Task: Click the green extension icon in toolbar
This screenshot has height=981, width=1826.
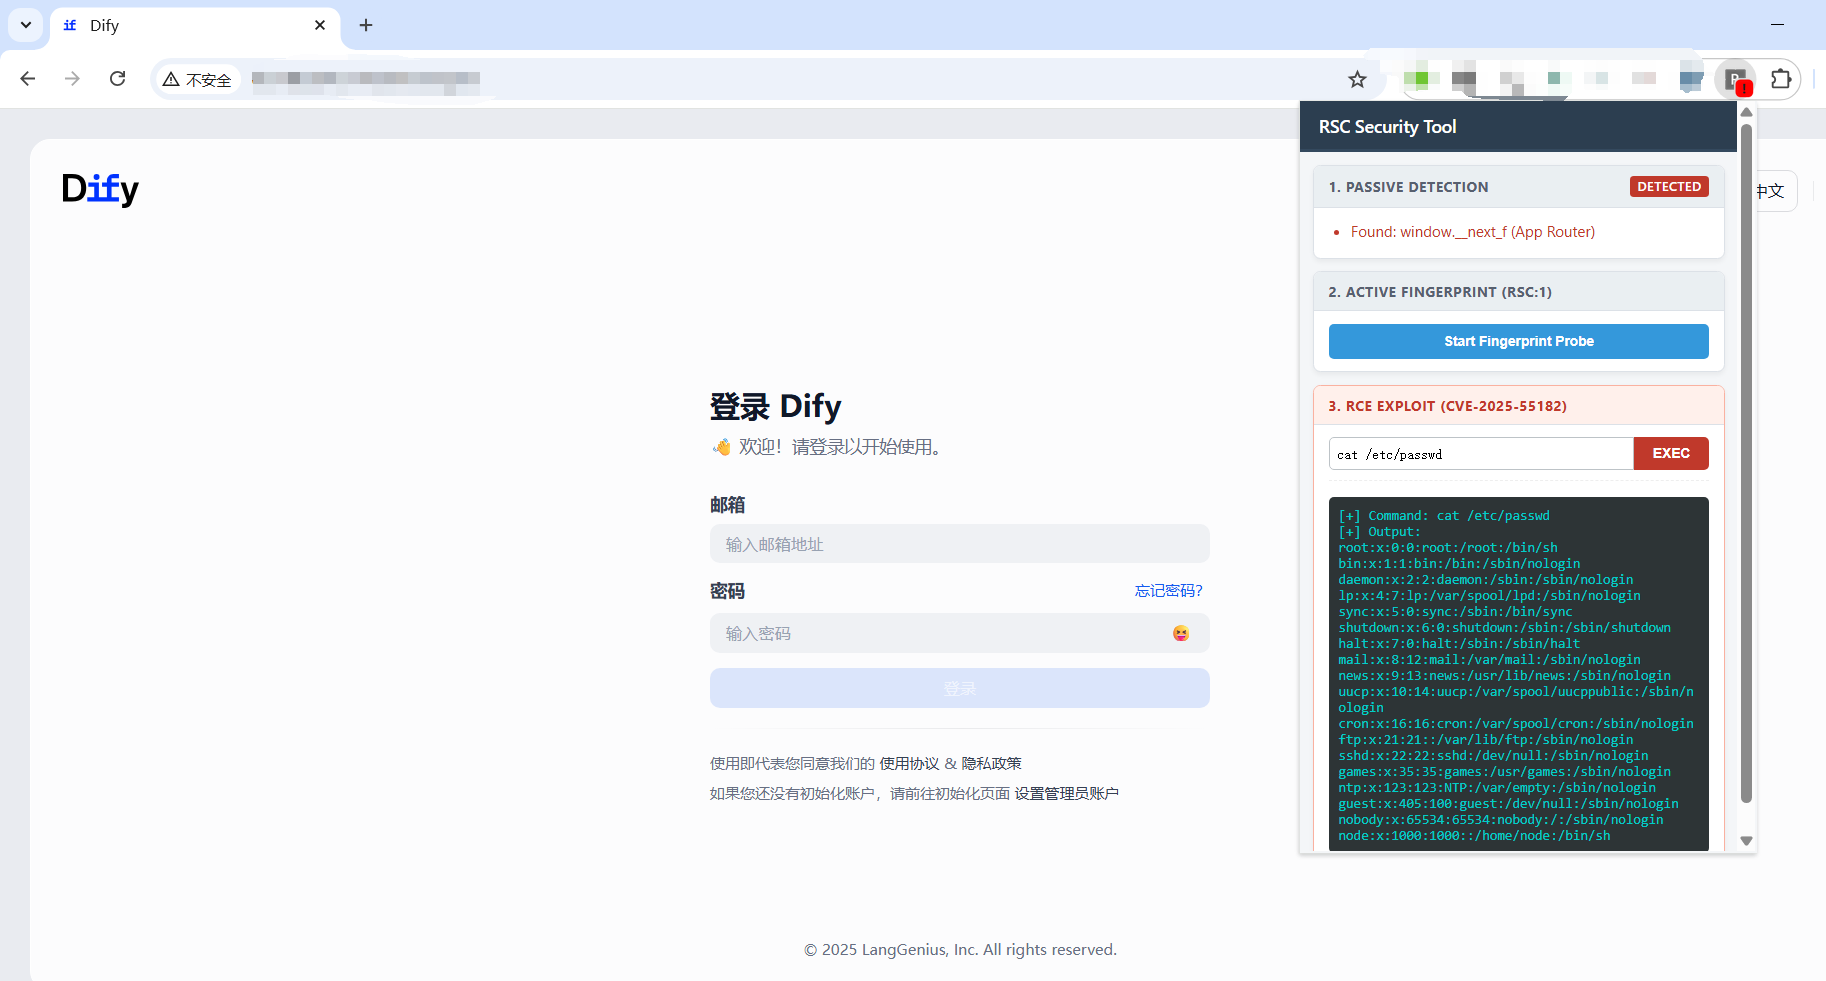Action: (x=1421, y=79)
